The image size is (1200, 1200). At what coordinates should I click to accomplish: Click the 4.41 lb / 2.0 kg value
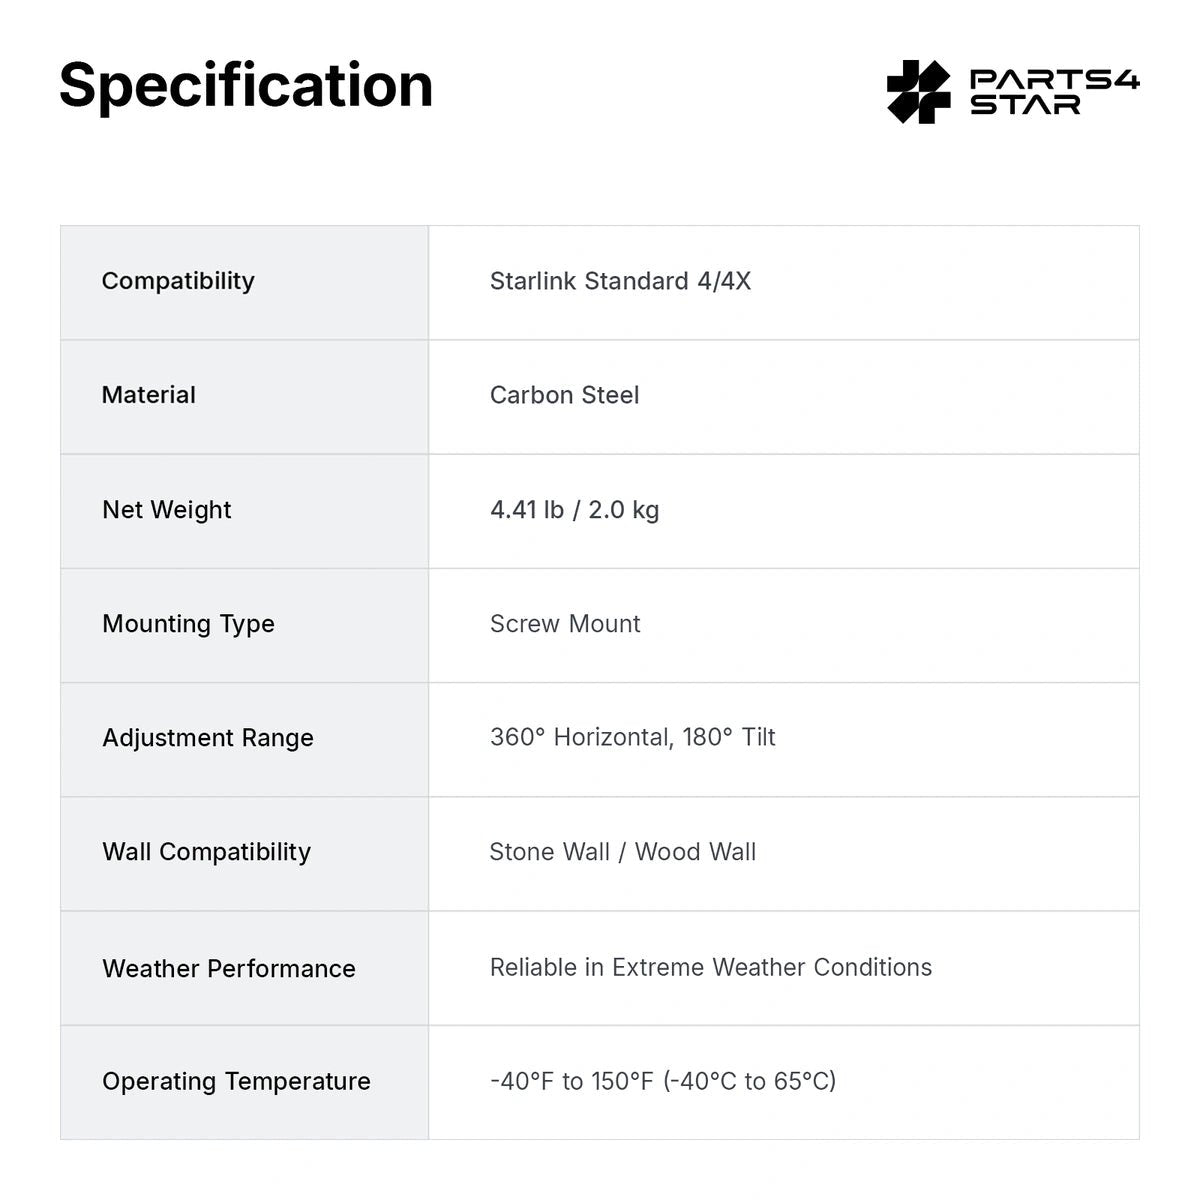pyautogui.click(x=574, y=510)
